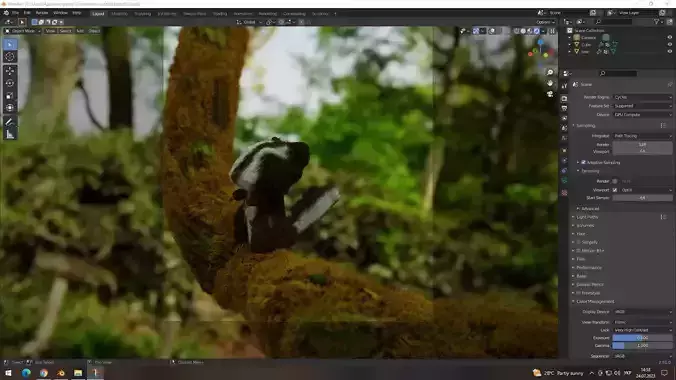Open the Tool tab in Properties editor

click(x=564, y=86)
